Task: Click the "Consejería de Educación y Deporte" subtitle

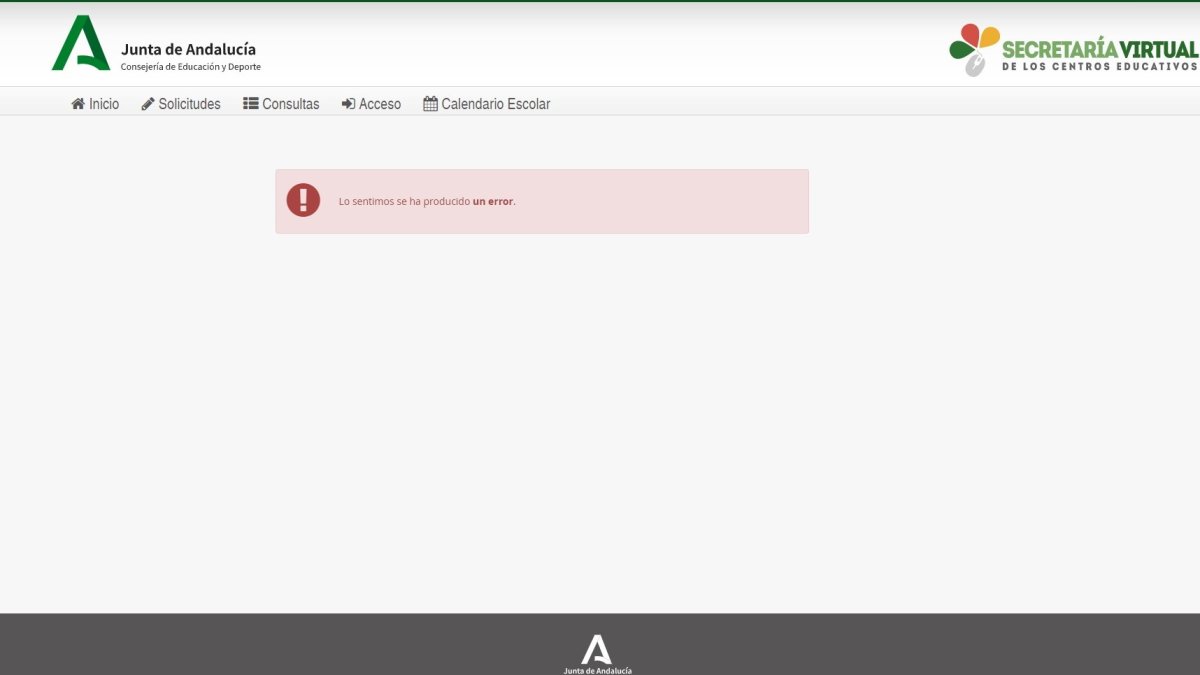Action: pos(190,65)
